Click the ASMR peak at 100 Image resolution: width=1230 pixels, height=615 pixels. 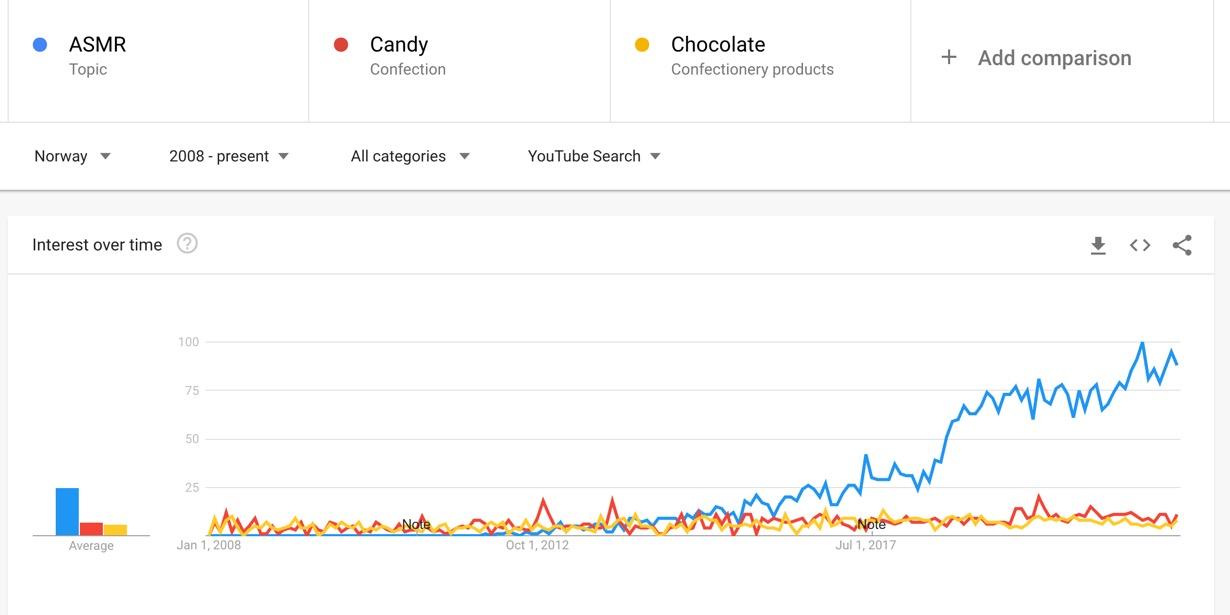point(1142,343)
